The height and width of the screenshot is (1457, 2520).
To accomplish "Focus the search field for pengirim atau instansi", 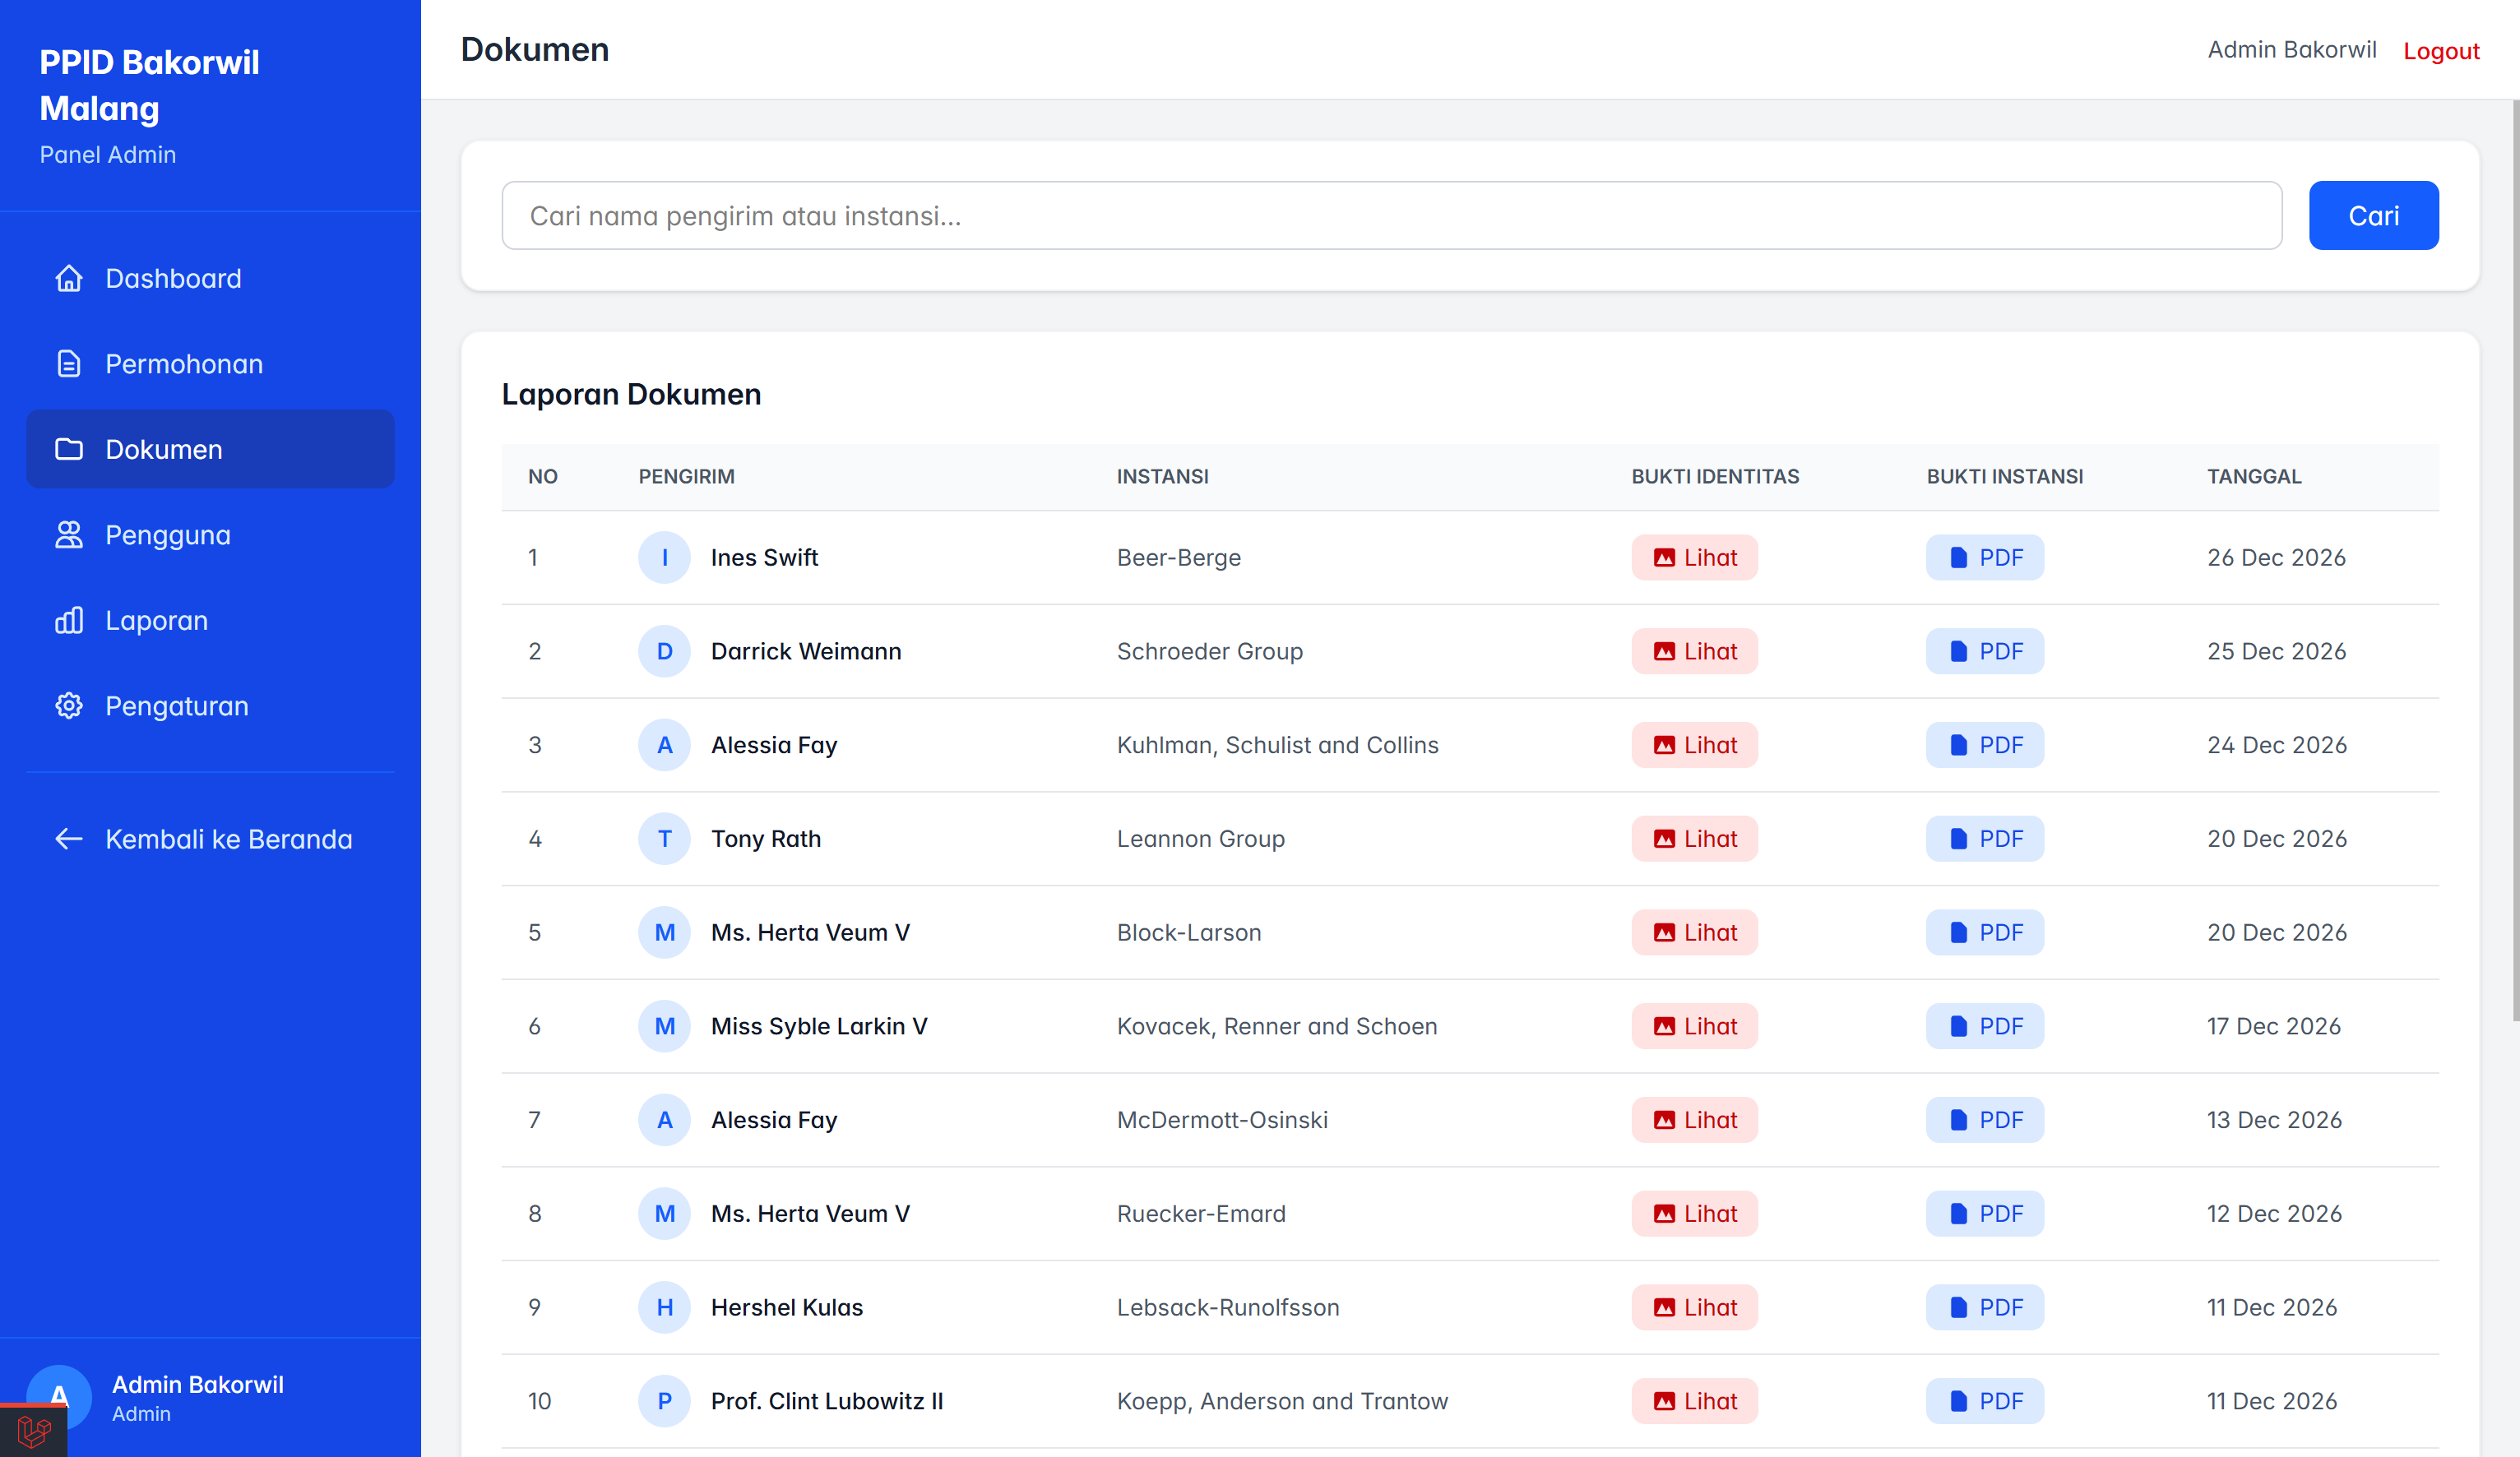I will (1391, 215).
